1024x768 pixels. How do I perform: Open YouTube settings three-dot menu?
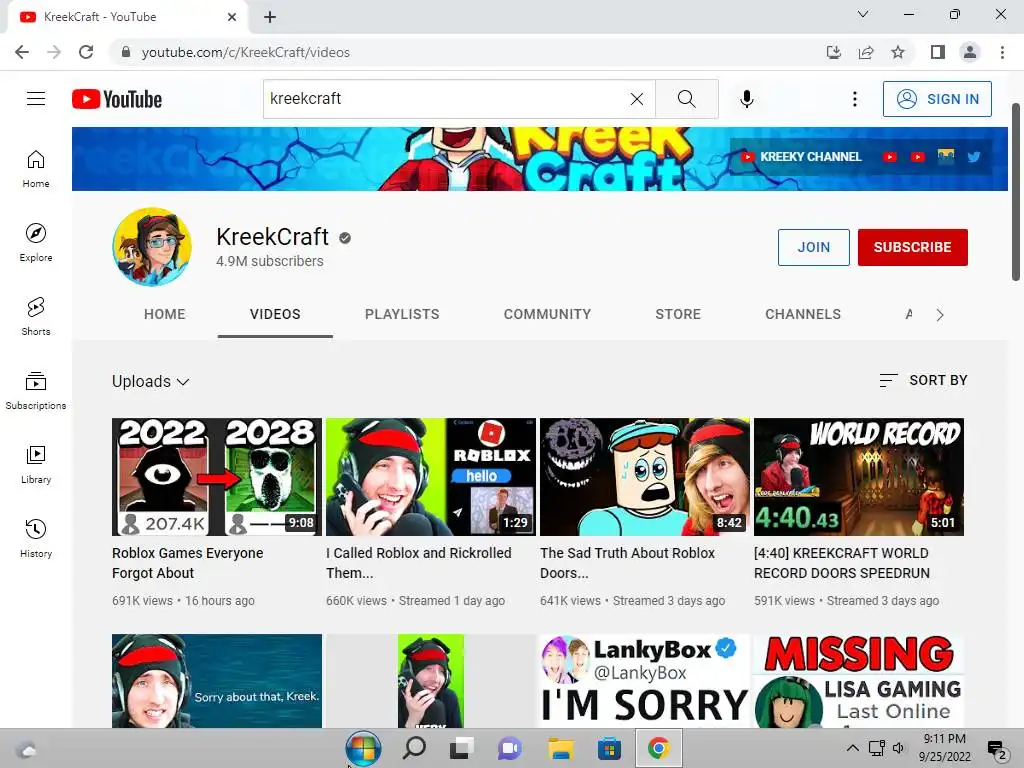click(x=854, y=99)
